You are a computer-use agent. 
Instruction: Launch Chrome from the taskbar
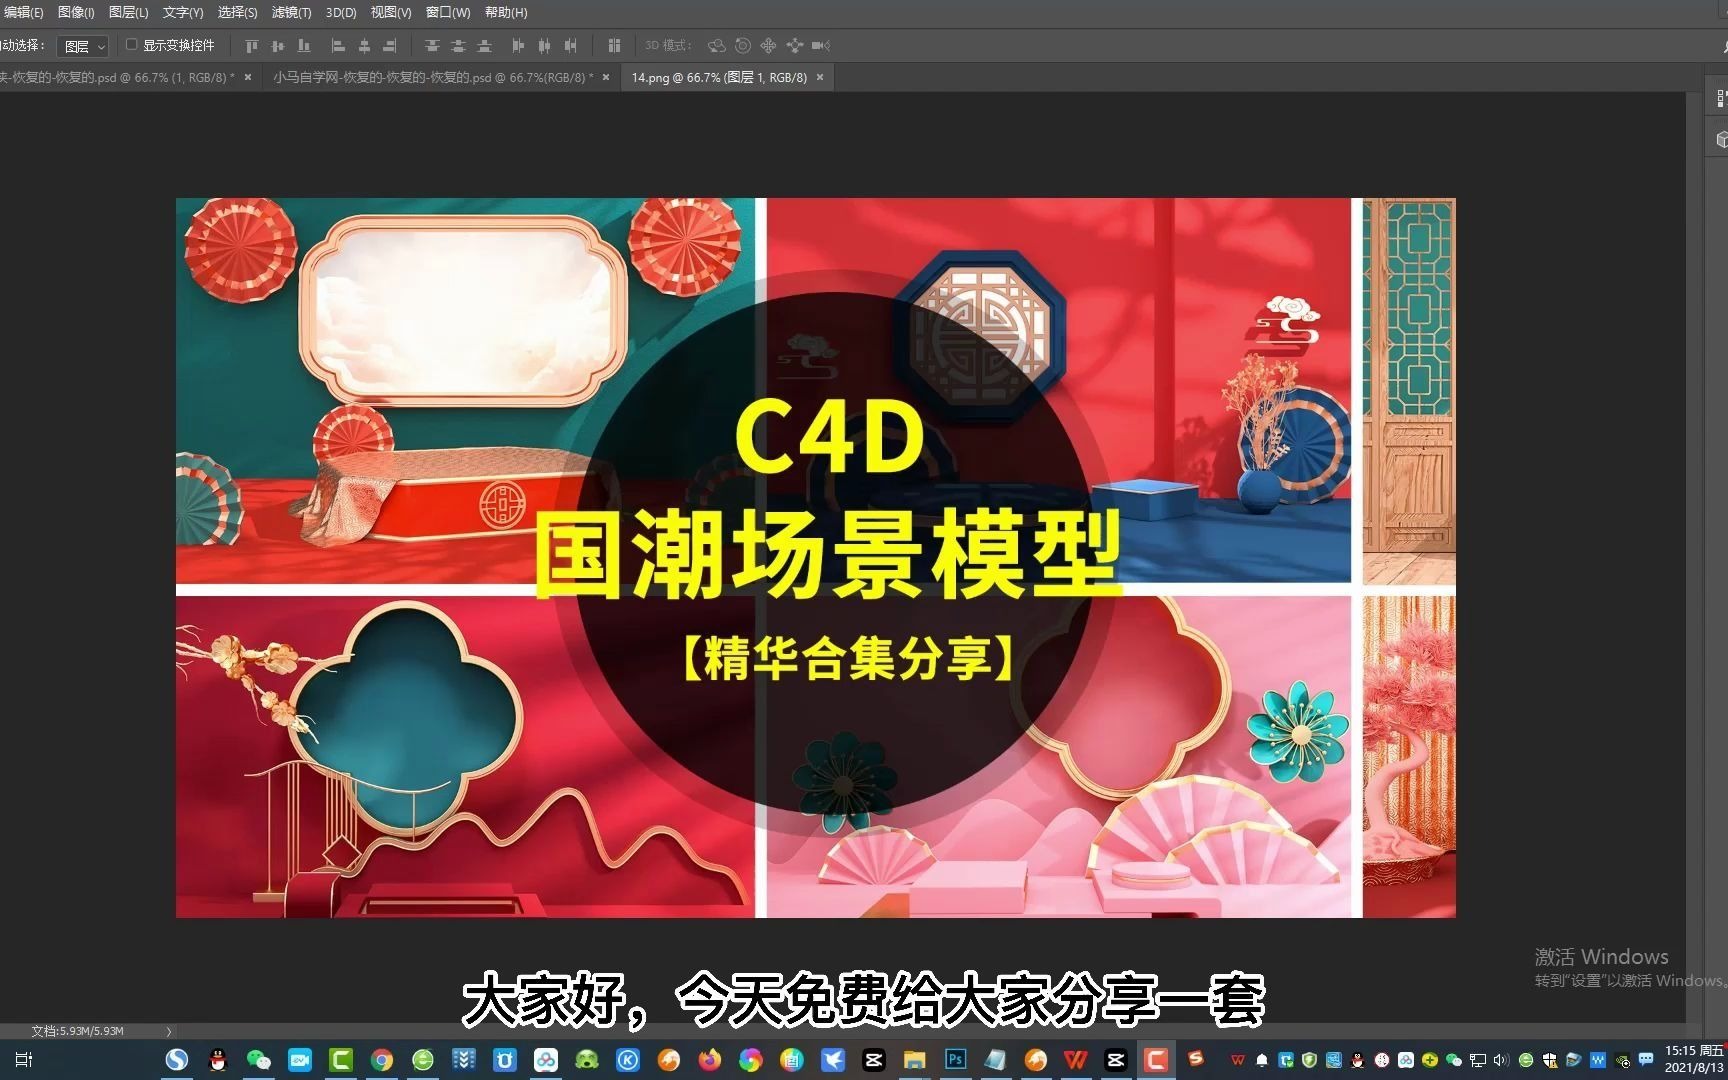point(380,1060)
